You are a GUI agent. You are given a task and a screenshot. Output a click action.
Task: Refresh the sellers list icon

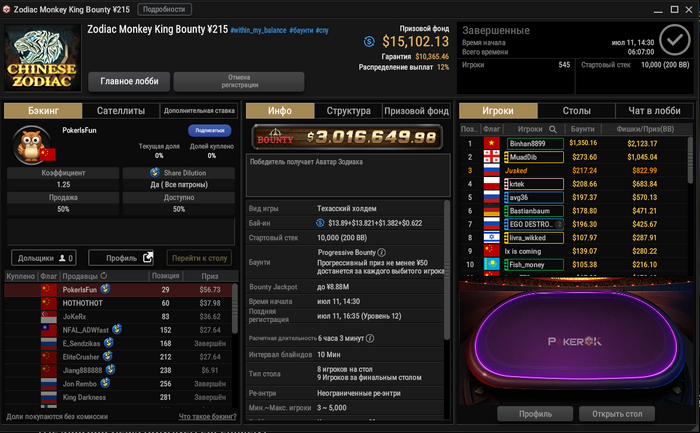click(x=104, y=276)
